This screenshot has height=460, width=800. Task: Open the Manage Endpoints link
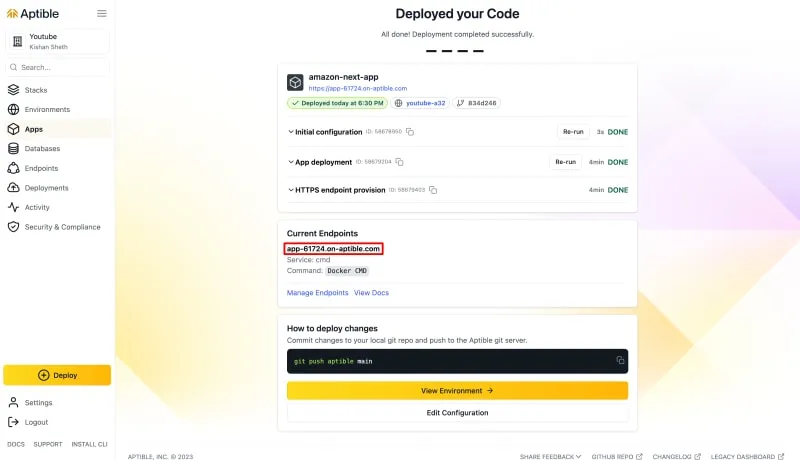point(317,293)
